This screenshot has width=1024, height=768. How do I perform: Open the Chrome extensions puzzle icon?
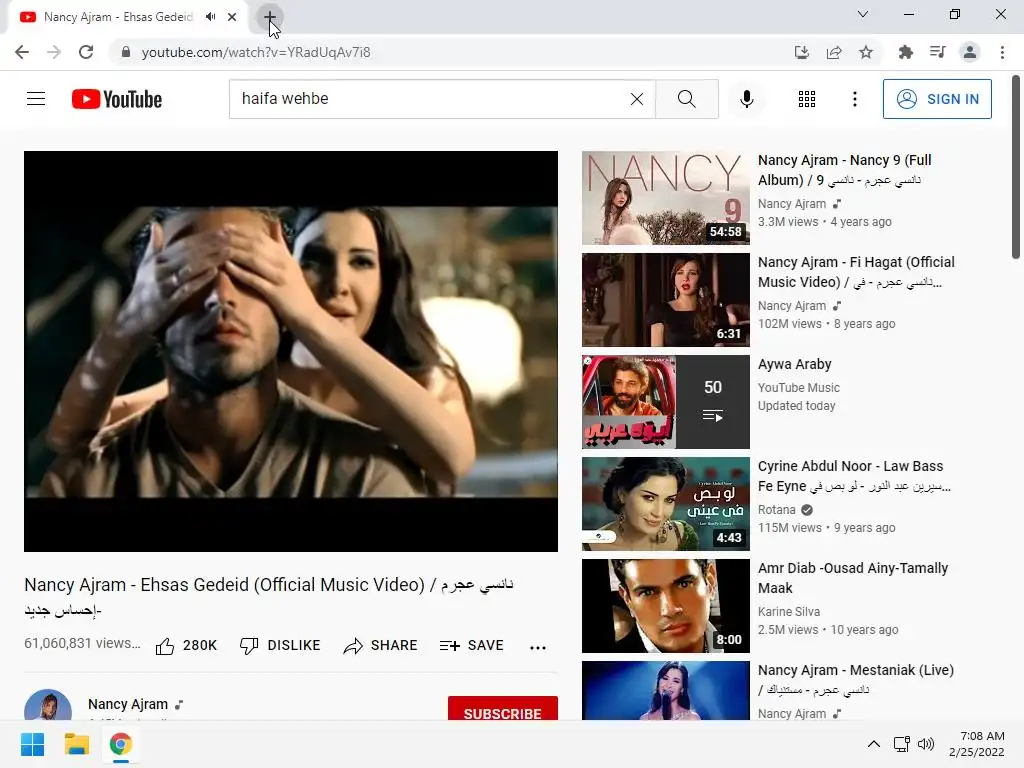905,52
